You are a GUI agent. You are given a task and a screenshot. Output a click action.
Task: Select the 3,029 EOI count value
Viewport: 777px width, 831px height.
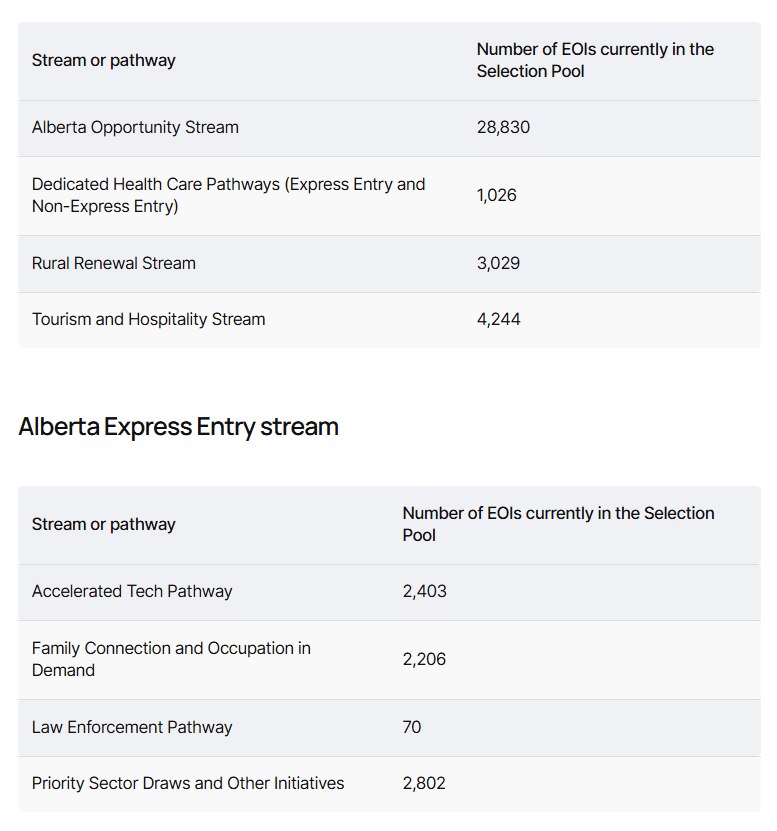[498, 264]
